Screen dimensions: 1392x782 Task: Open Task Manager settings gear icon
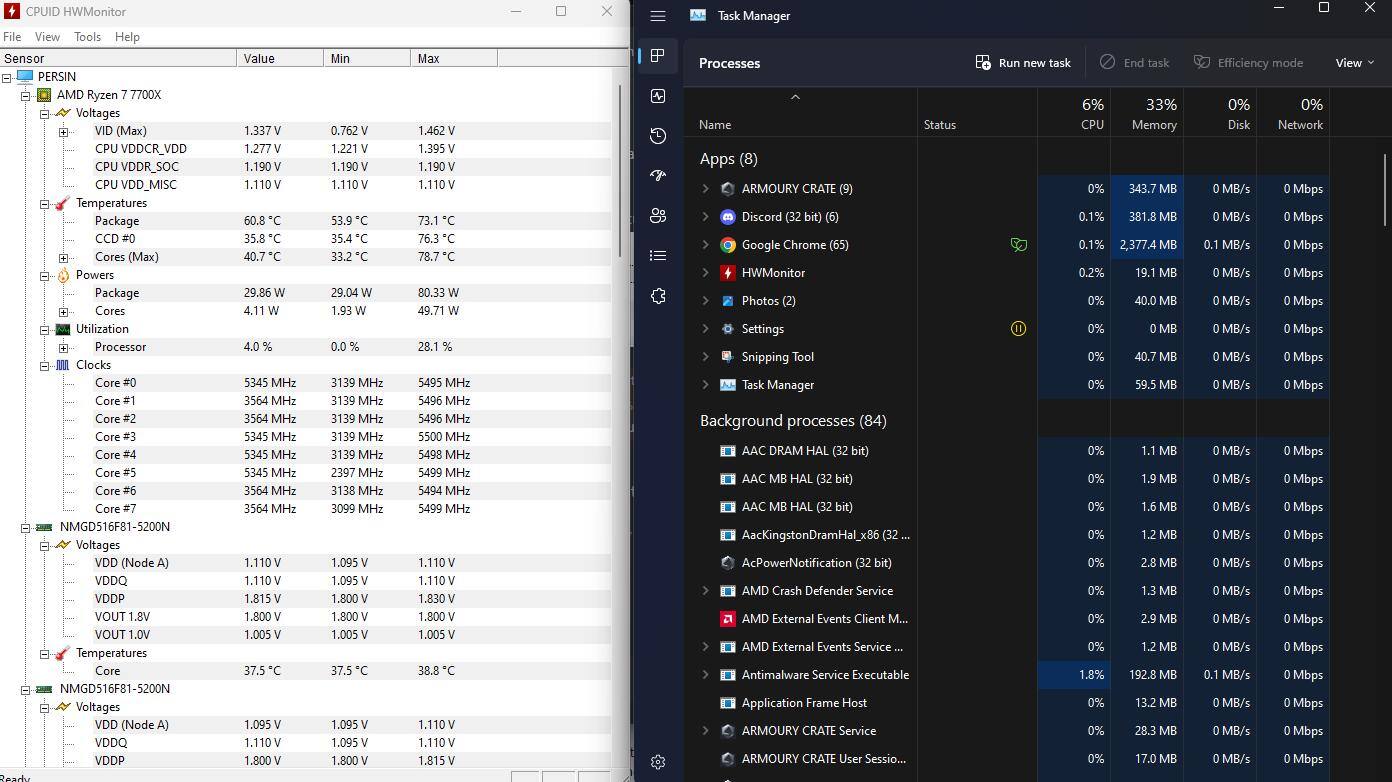(658, 762)
